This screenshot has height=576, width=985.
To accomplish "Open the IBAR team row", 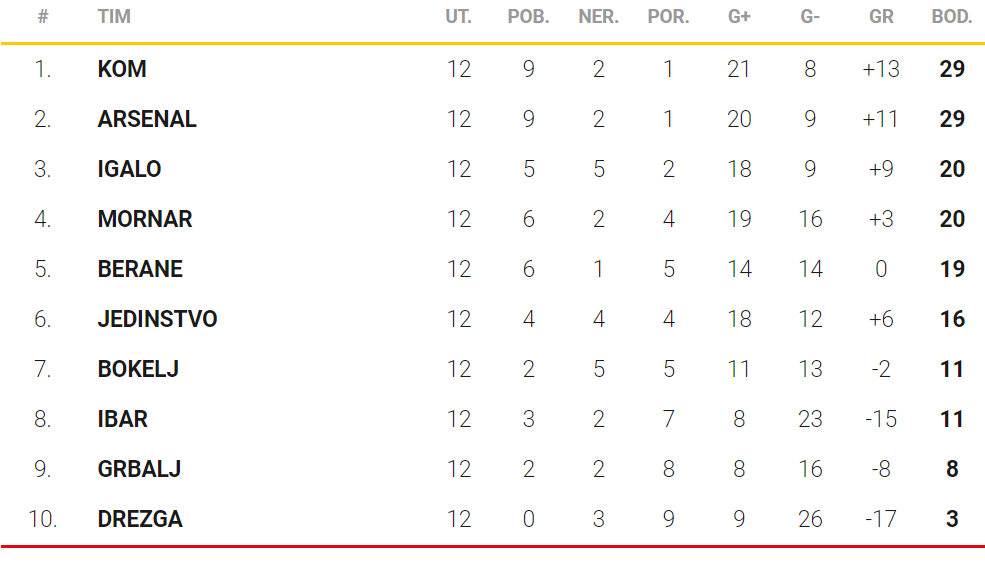I will coord(122,419).
